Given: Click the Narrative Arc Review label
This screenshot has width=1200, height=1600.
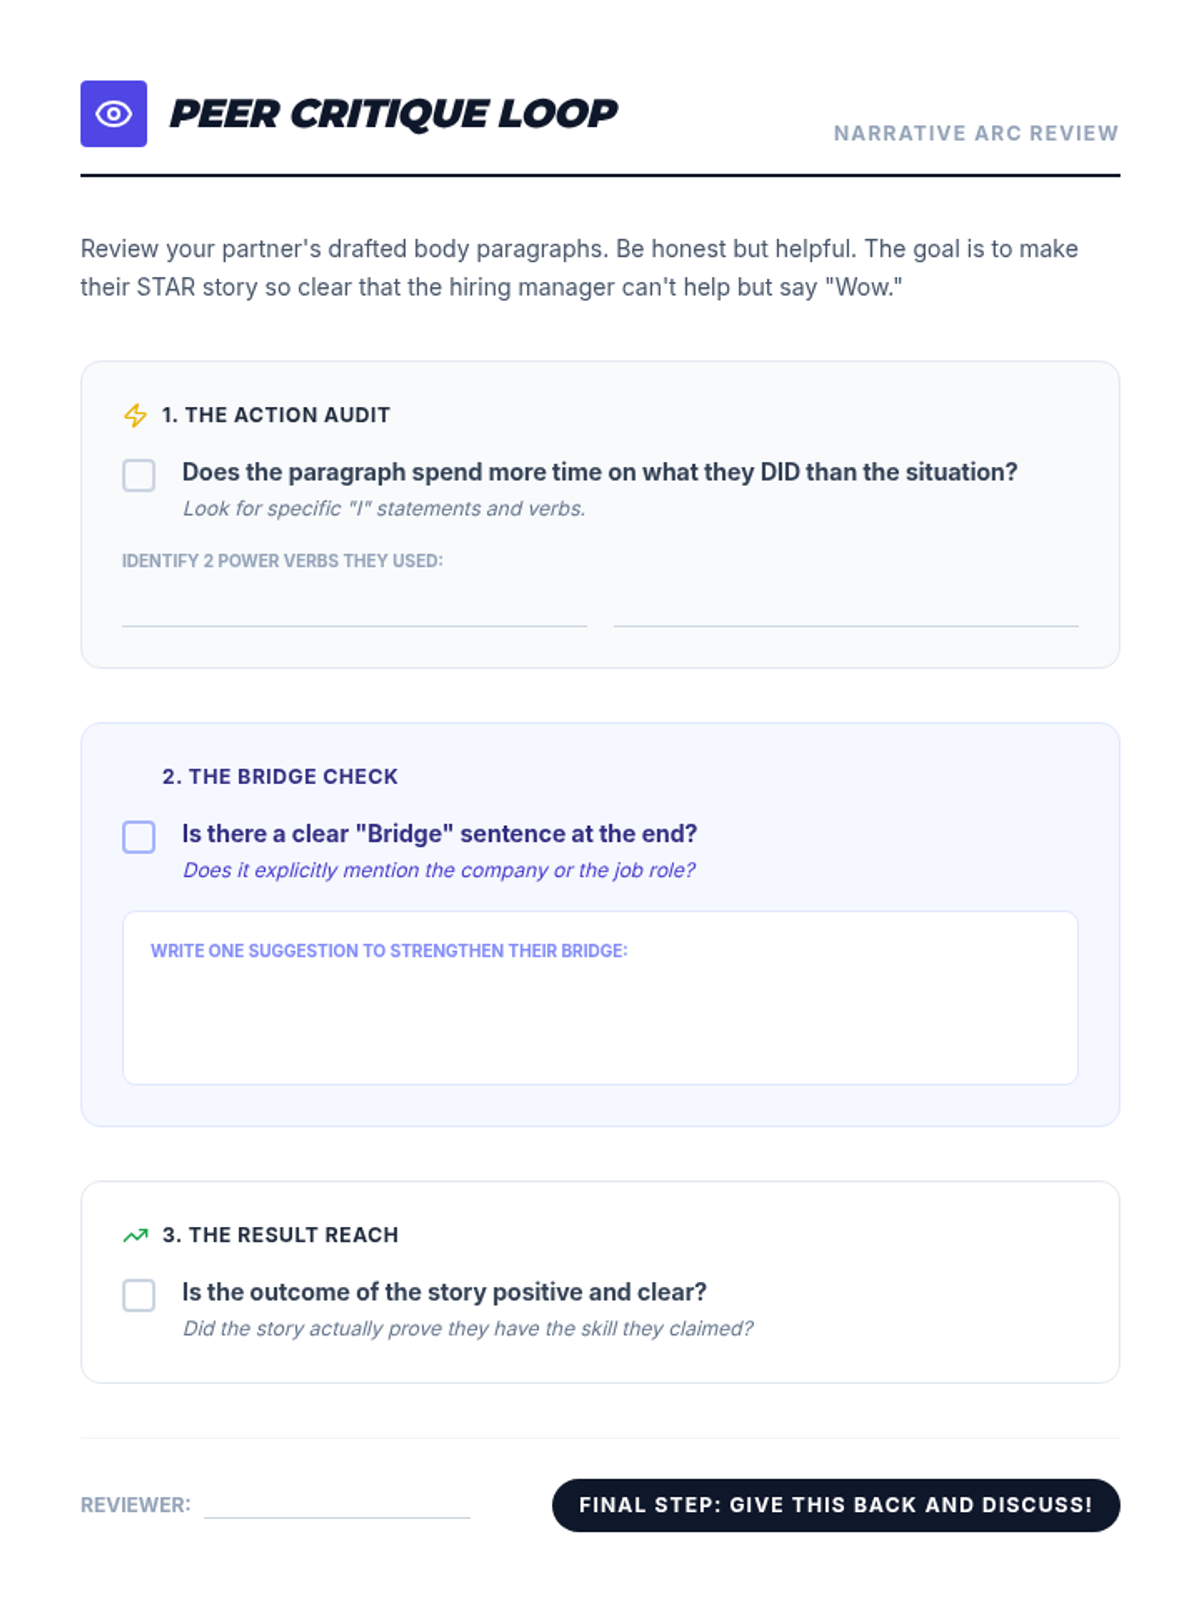Looking at the screenshot, I should [975, 133].
